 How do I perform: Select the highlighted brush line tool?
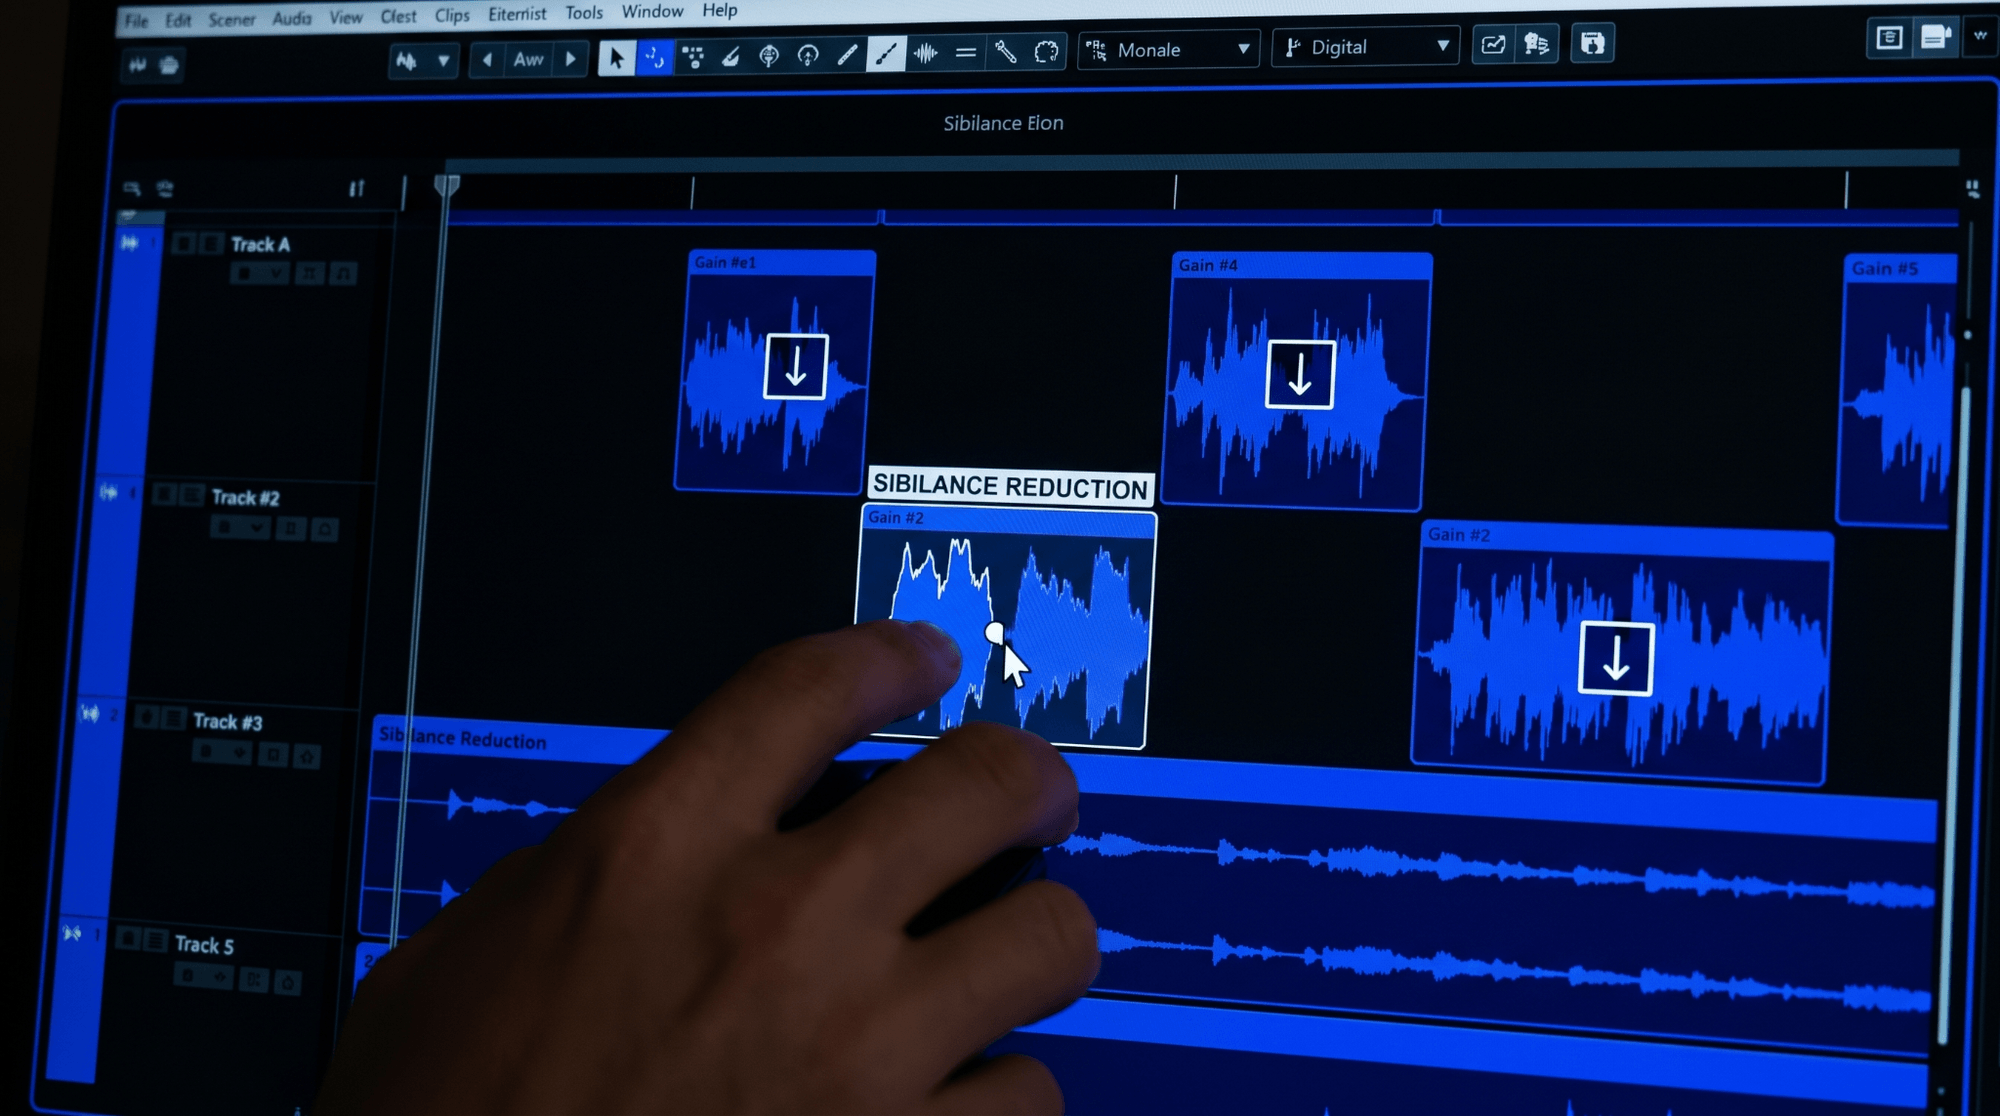pyautogui.click(x=886, y=54)
